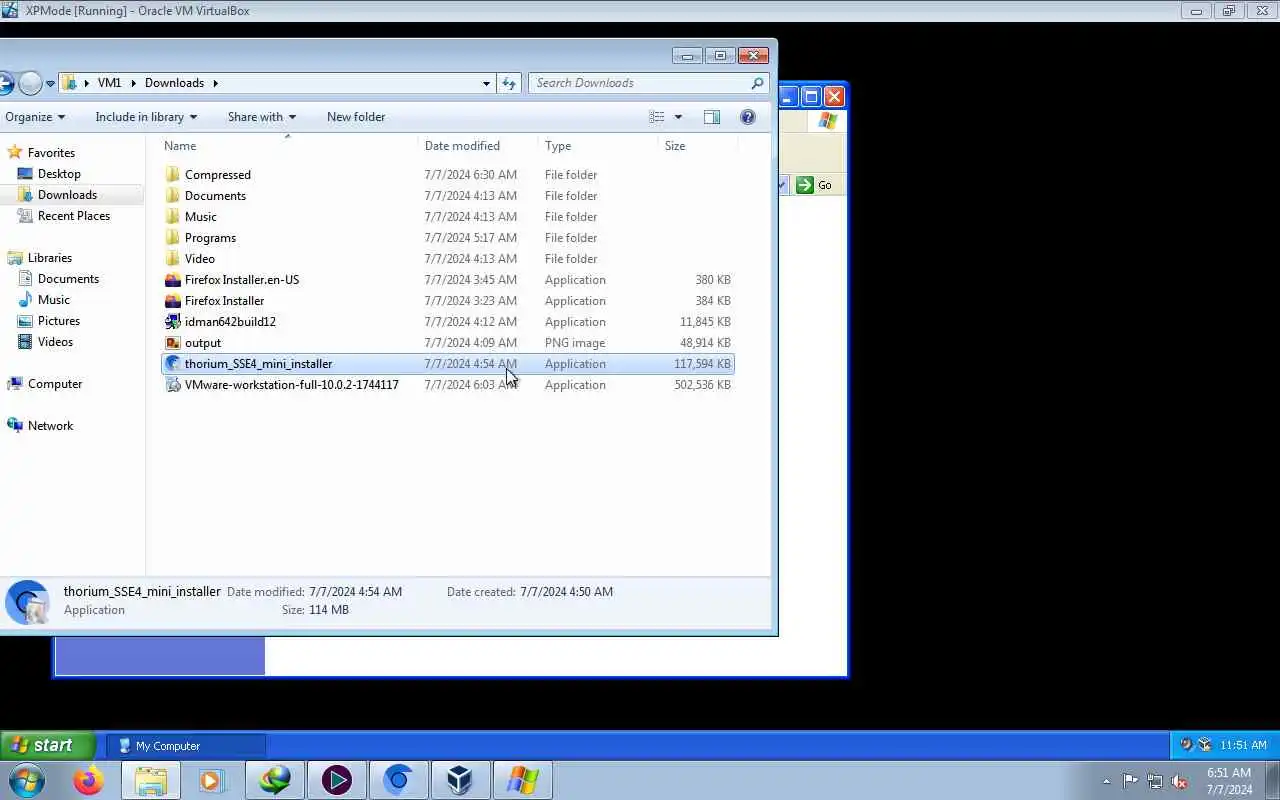Click the change view icon
The image size is (1280, 800).
click(x=657, y=117)
